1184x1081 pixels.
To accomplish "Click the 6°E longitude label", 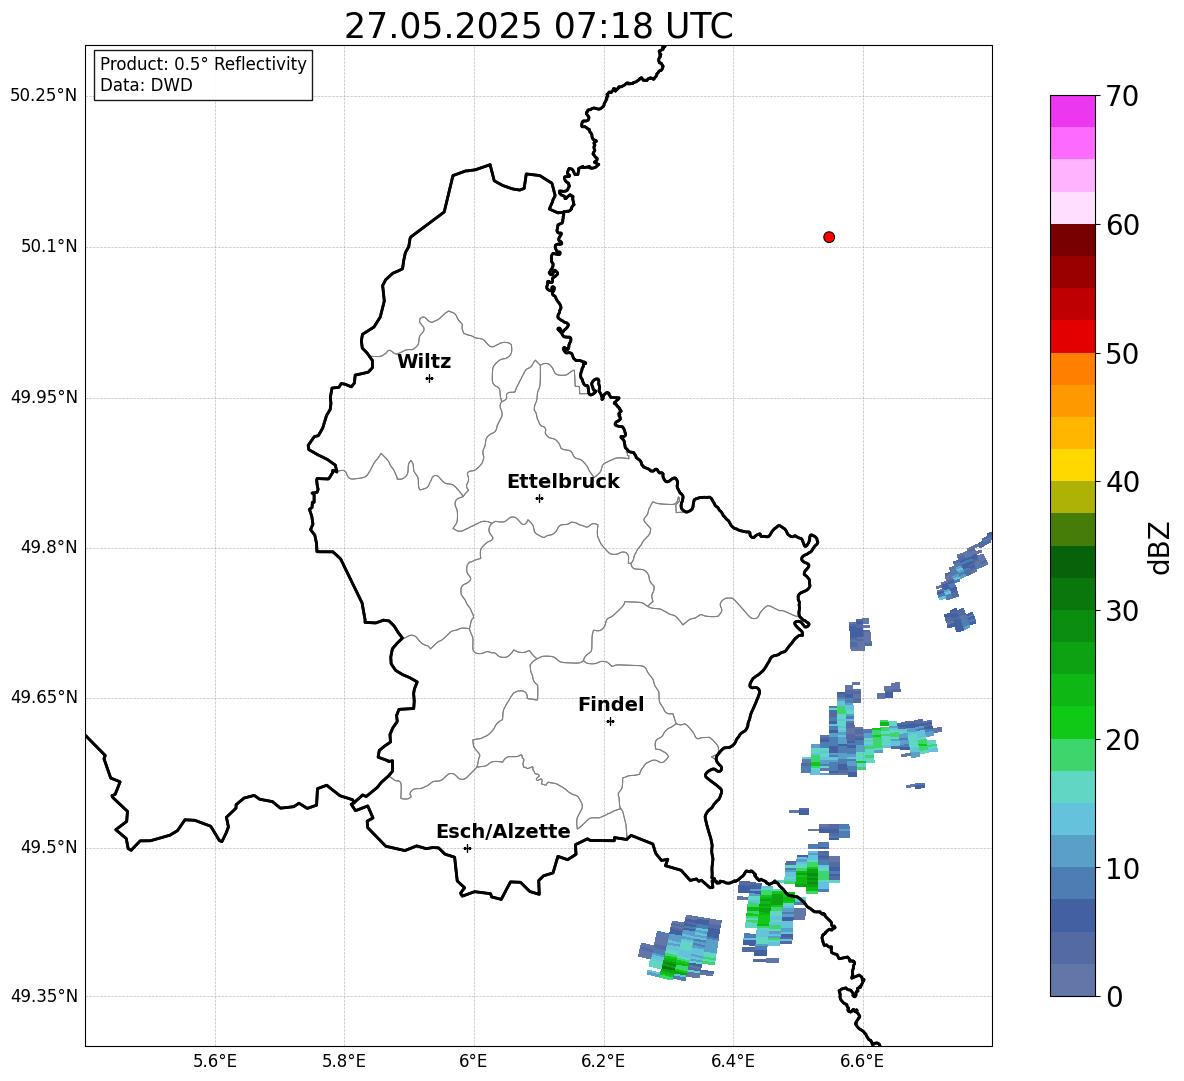I will 473,1061.
